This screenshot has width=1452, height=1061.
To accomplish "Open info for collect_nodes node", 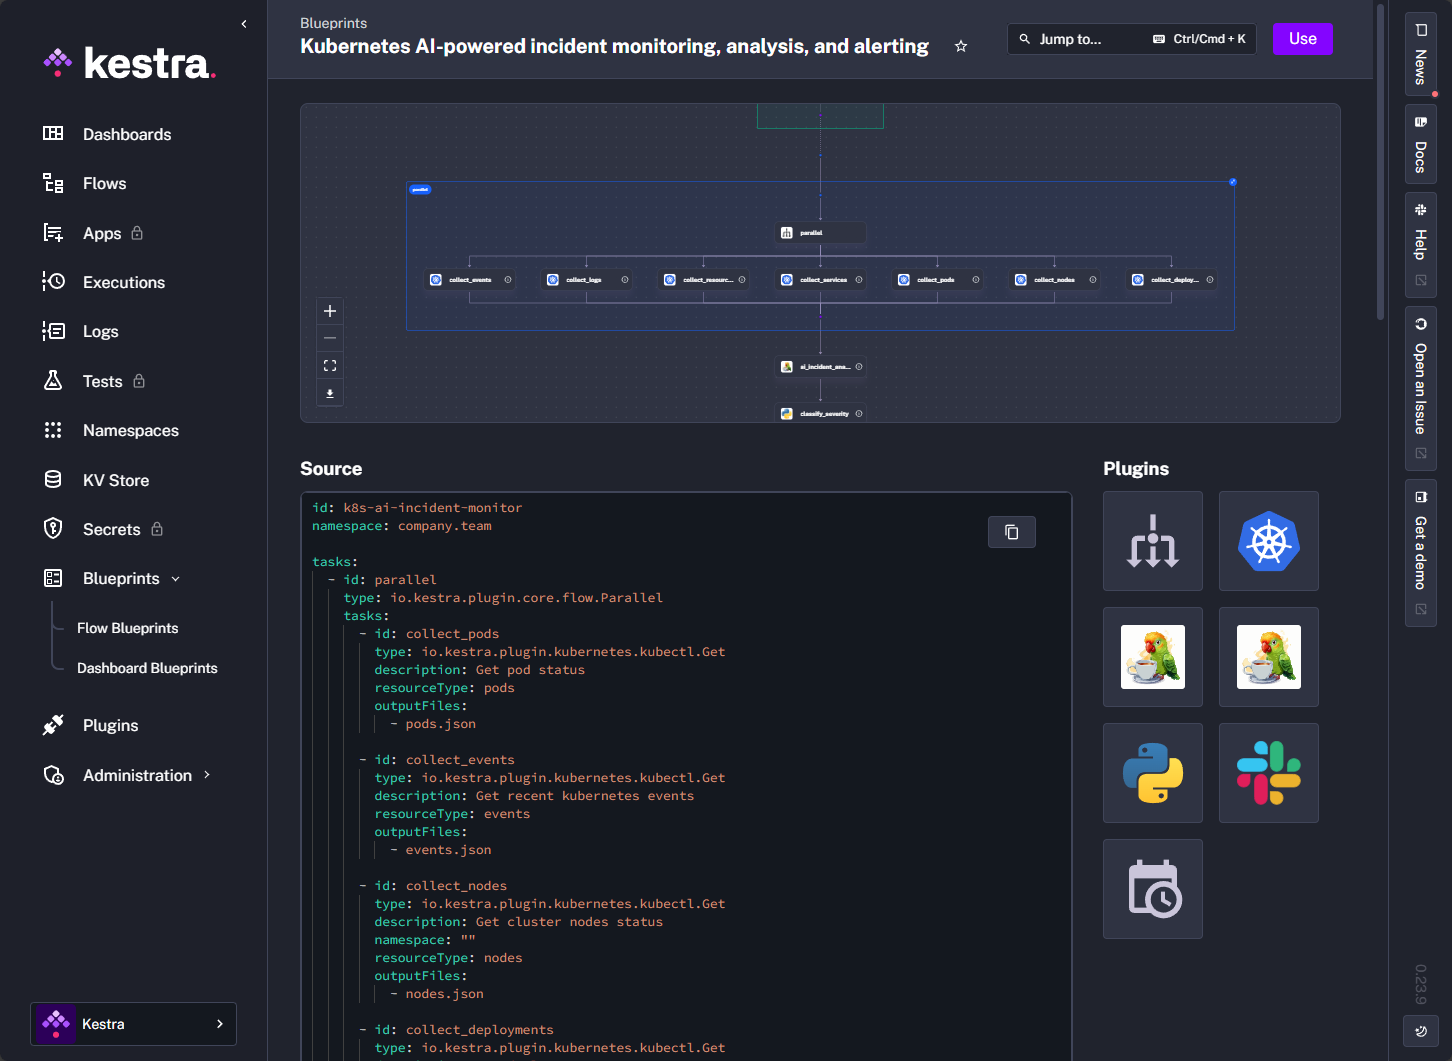I will point(1093,280).
